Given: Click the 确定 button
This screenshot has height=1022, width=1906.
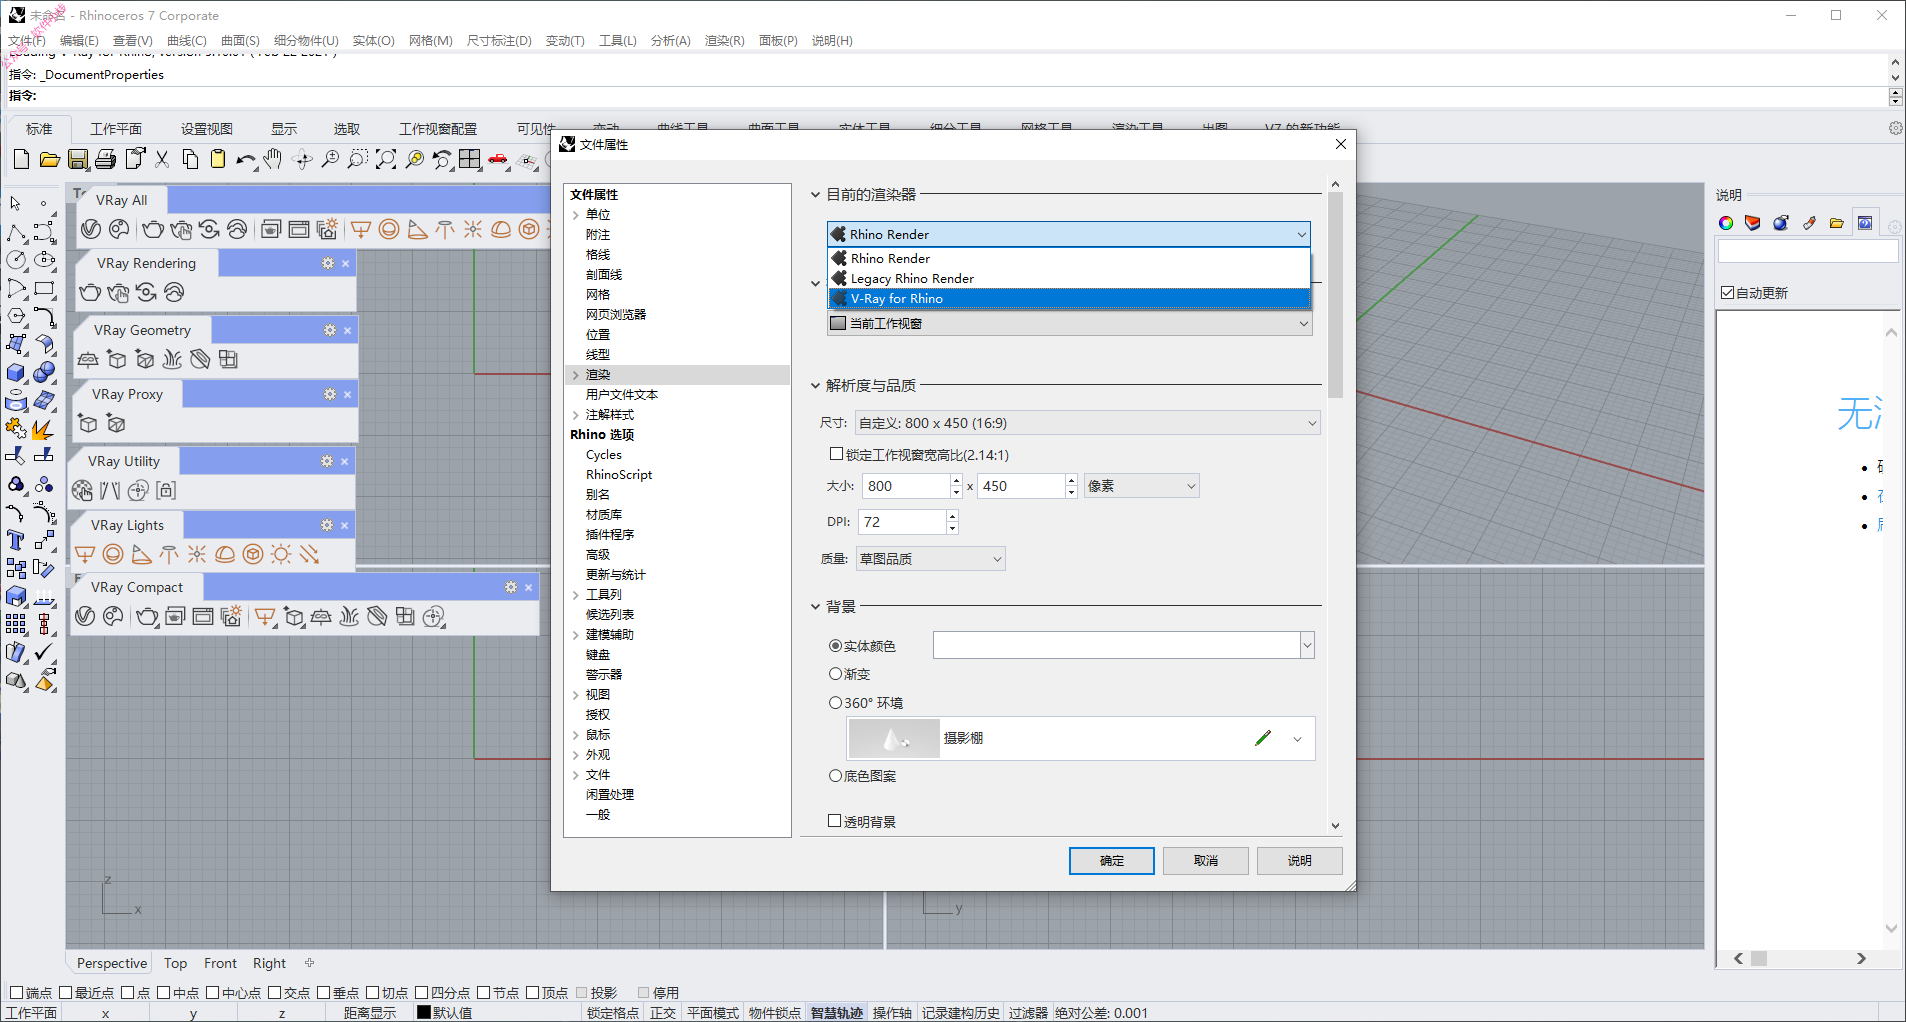Looking at the screenshot, I should 1111,860.
